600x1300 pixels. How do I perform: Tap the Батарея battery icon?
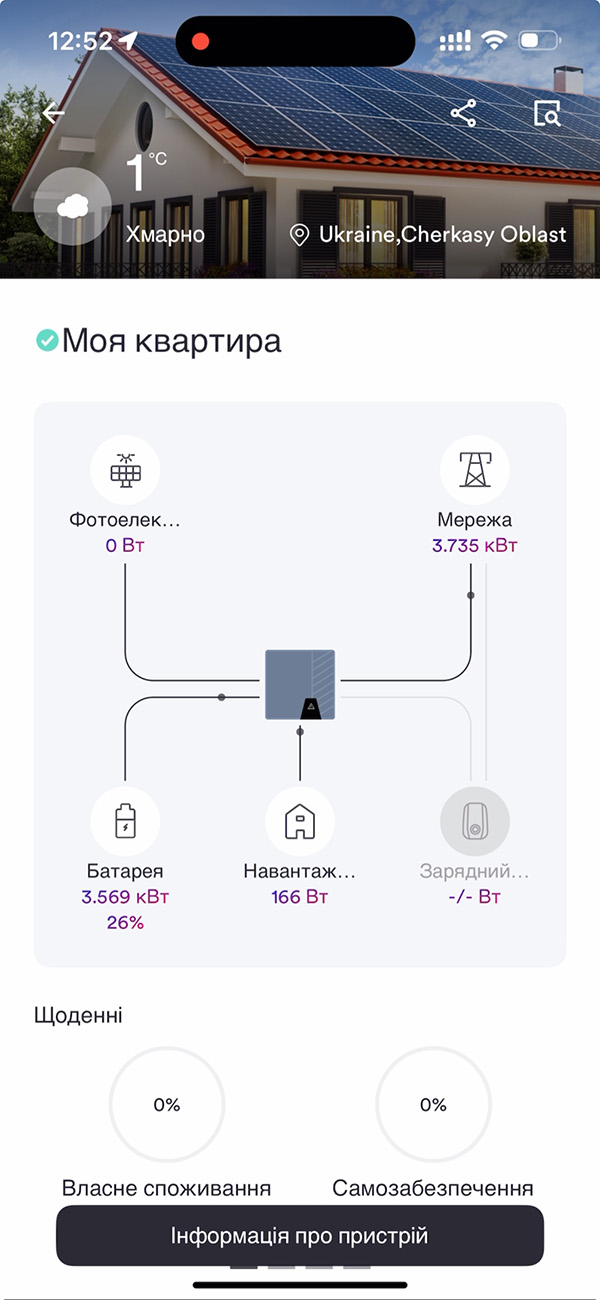(x=125, y=819)
